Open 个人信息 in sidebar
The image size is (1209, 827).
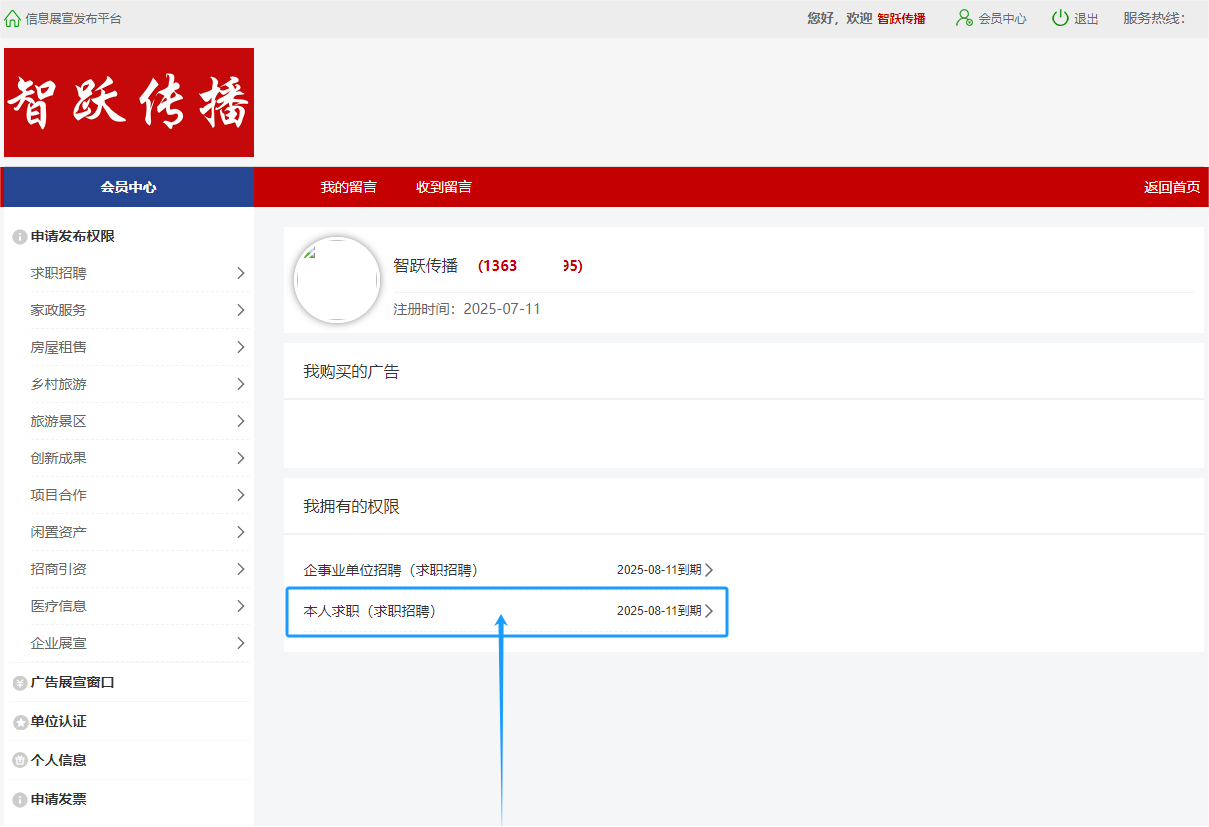(x=59, y=761)
